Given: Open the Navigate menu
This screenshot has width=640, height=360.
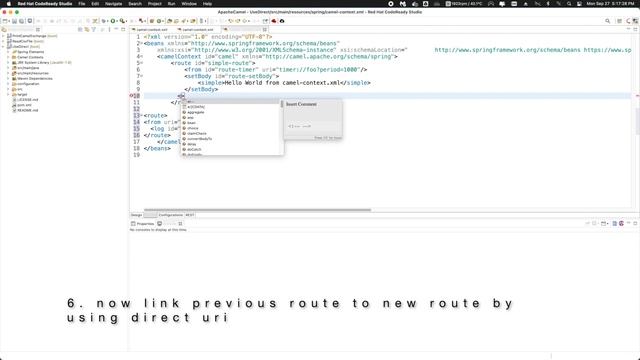Looking at the screenshot, I should 113,4.
